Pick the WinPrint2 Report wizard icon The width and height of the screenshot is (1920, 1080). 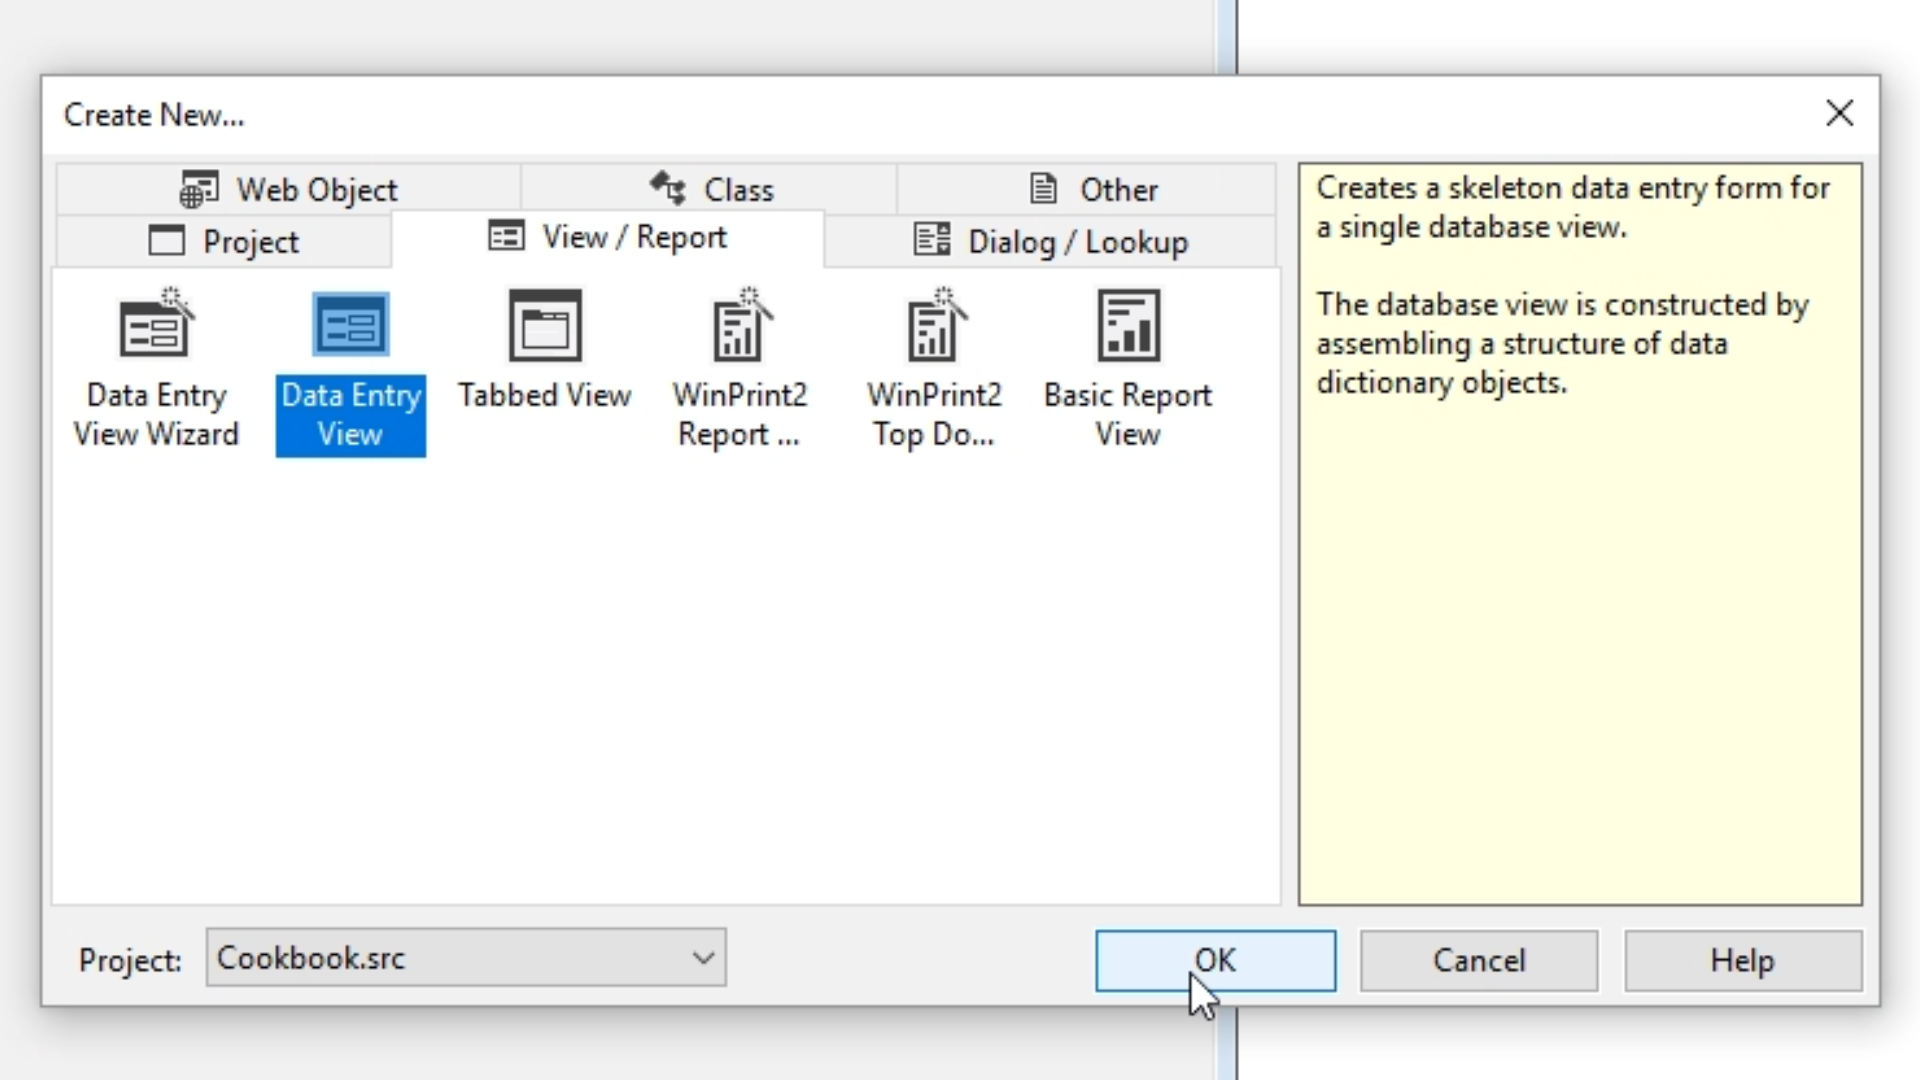(x=740, y=326)
